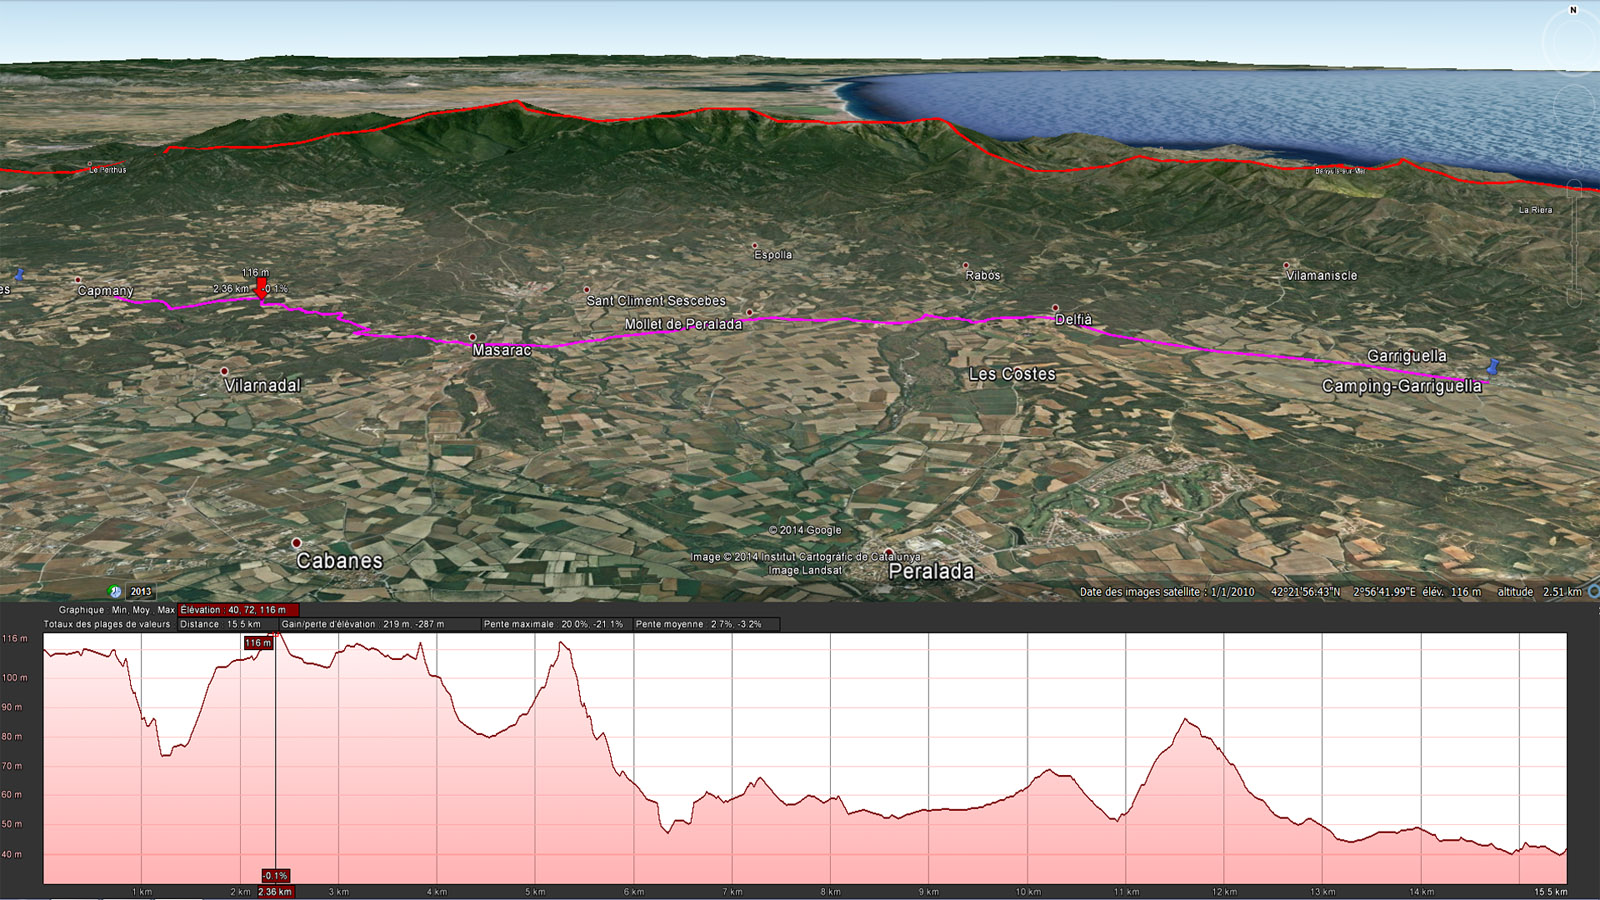Image resolution: width=1600 pixels, height=900 pixels.
Task: Click the Vilarnadal place marker dot
Action: click(x=224, y=372)
